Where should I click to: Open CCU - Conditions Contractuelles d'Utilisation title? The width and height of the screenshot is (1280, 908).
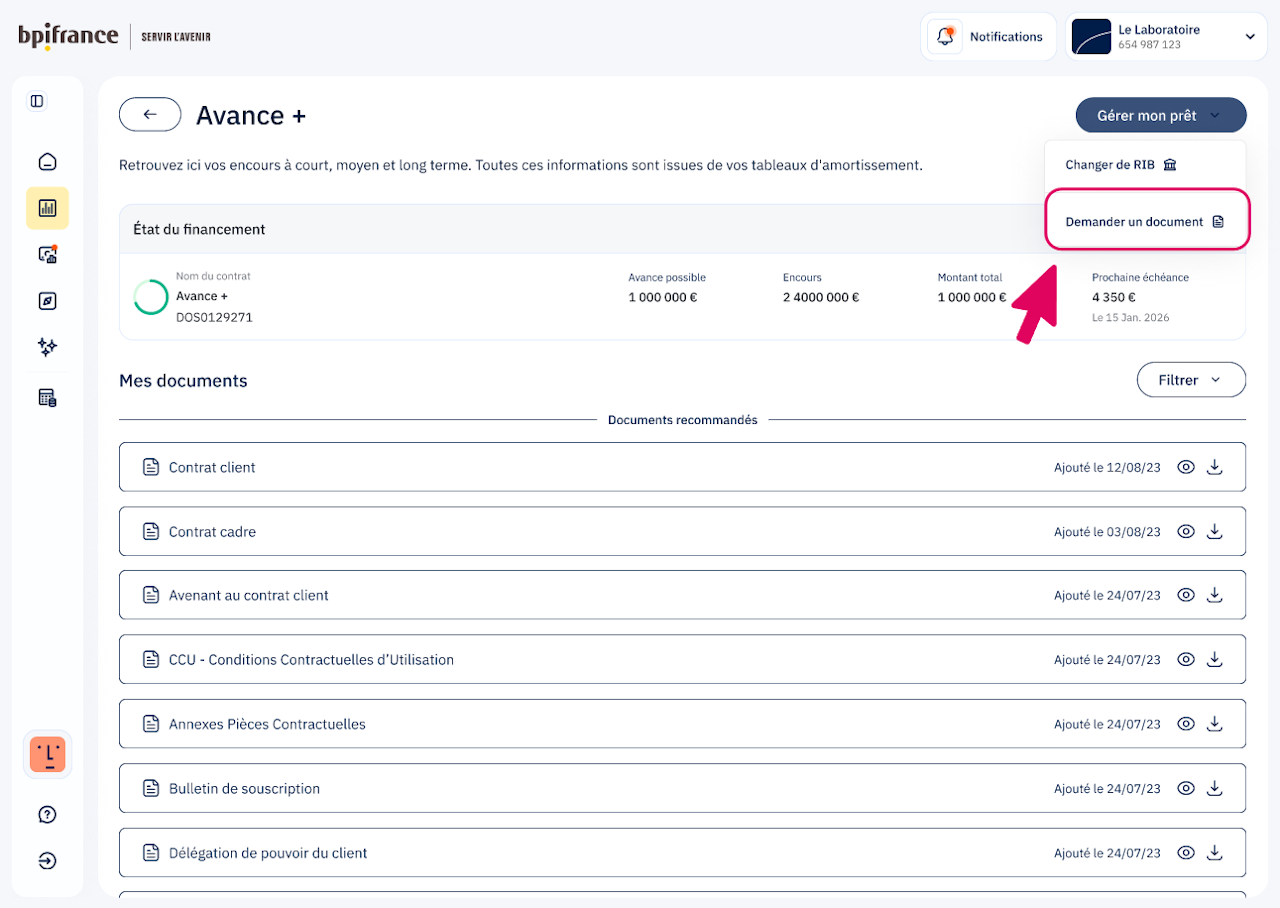click(x=311, y=660)
